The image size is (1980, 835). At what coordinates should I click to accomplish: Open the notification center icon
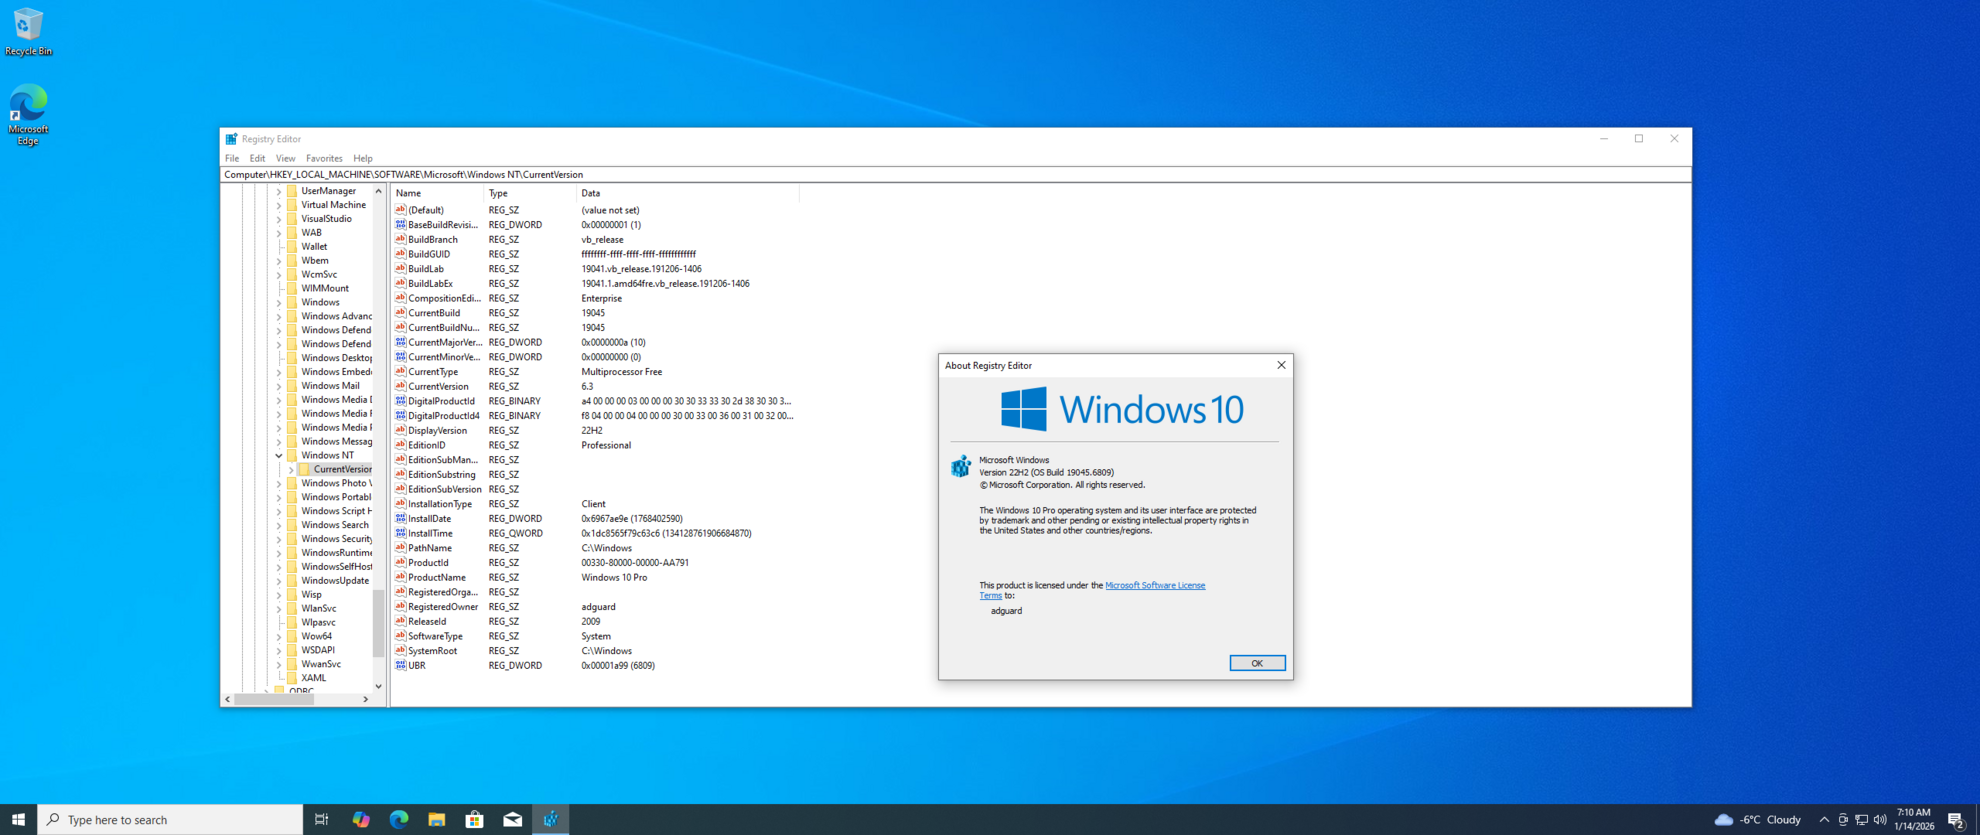(1957, 820)
